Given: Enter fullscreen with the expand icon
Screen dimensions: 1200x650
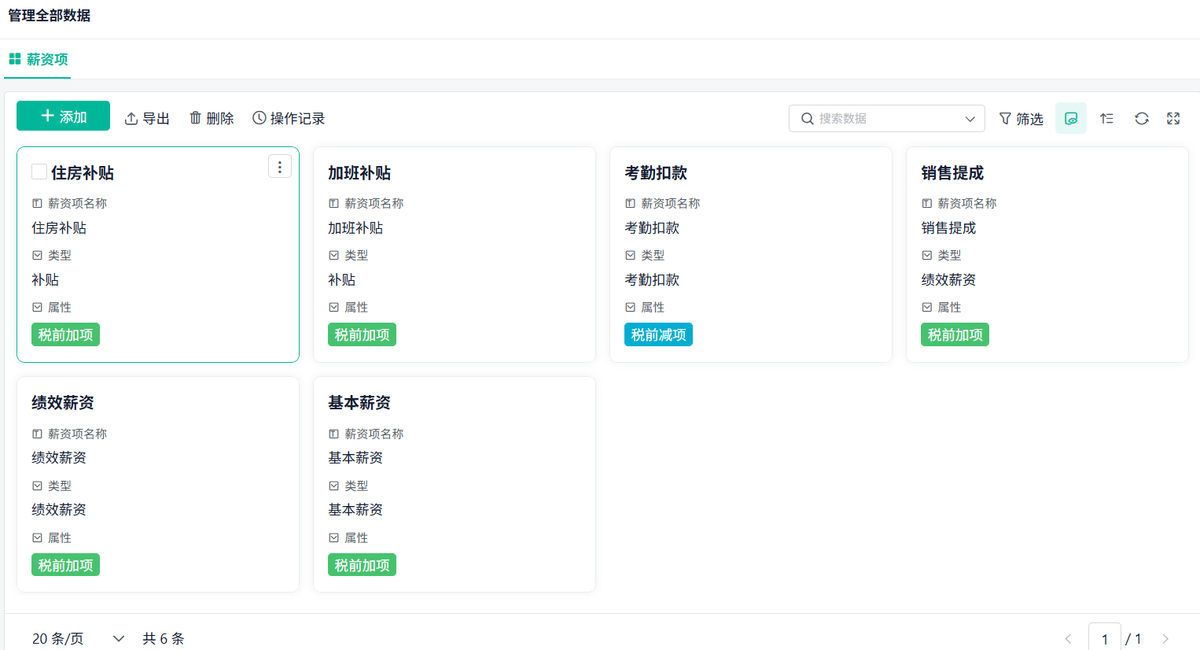Looking at the screenshot, I should 1174,118.
